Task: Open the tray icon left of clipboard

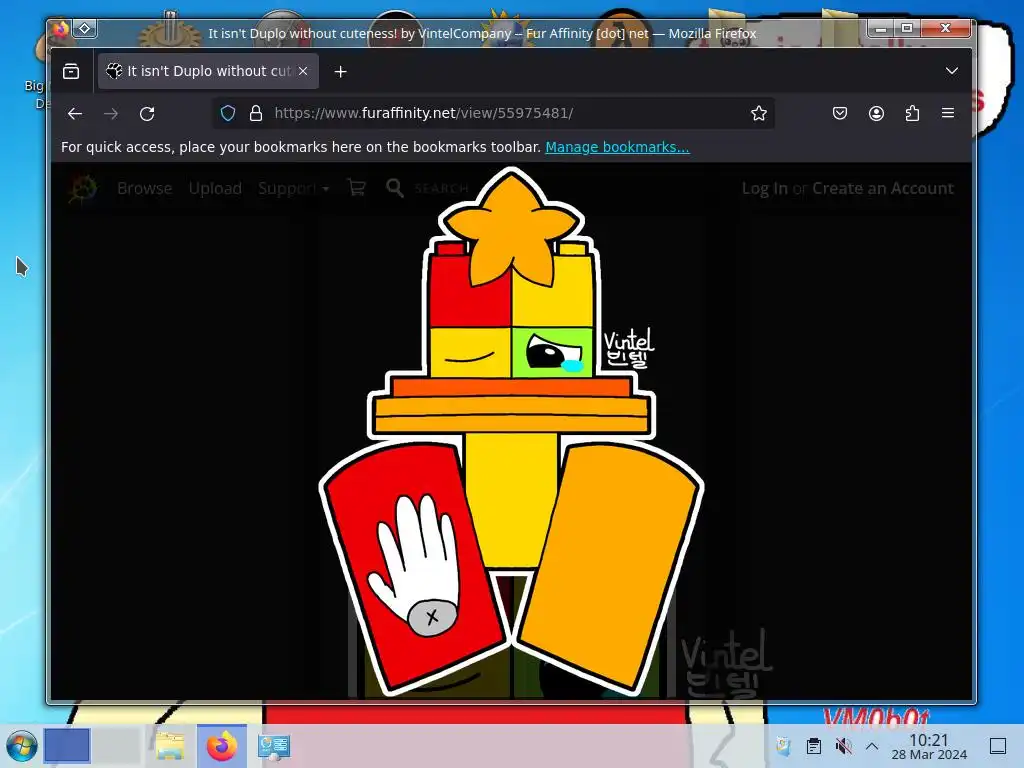Action: (783, 746)
